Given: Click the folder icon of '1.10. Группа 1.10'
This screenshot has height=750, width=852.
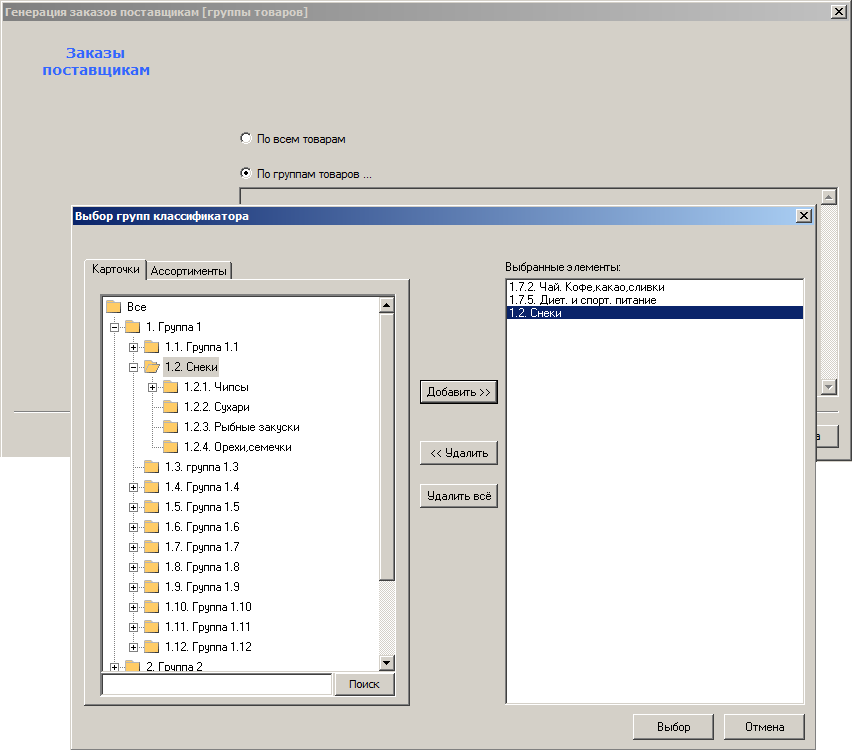Looking at the screenshot, I should pos(152,607).
